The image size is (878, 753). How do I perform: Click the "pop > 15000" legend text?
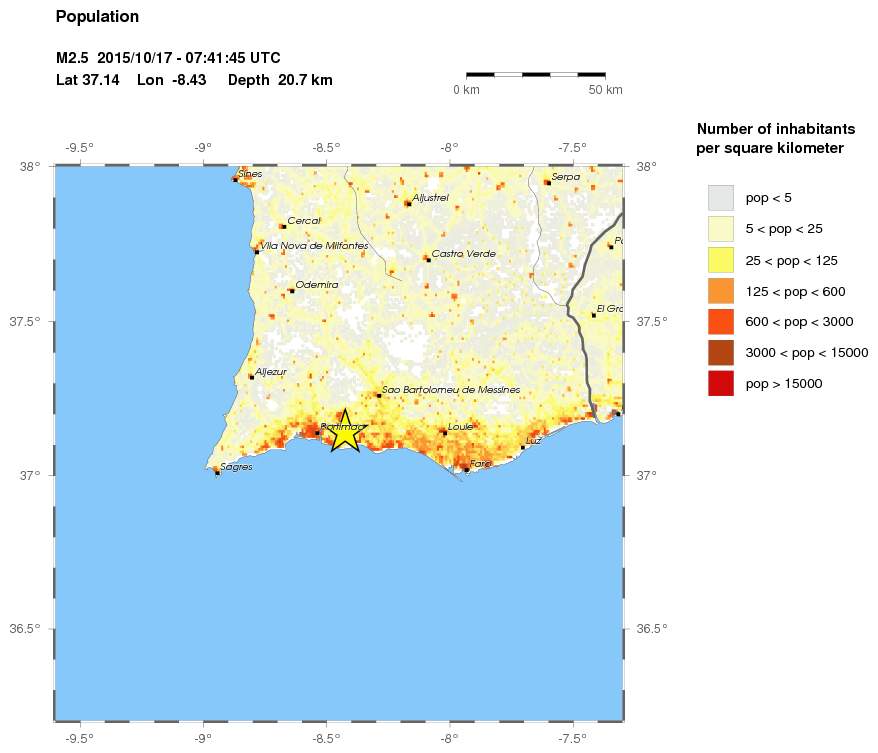click(x=784, y=383)
